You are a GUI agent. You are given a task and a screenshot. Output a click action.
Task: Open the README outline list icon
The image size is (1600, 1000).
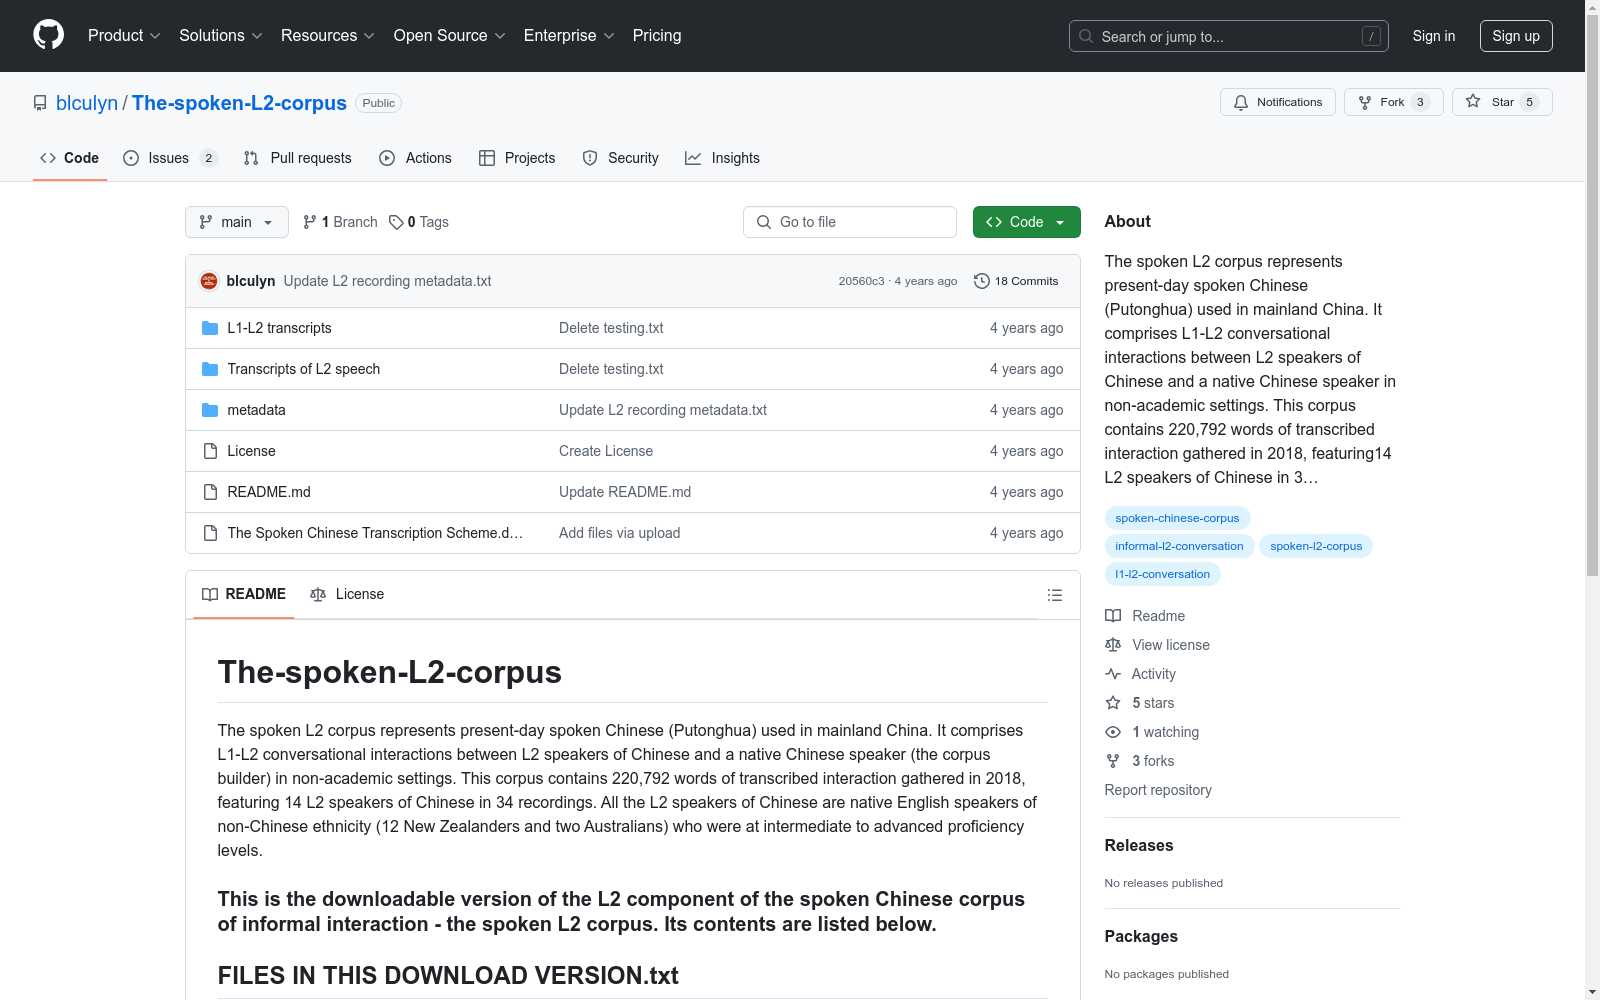[1054, 595]
